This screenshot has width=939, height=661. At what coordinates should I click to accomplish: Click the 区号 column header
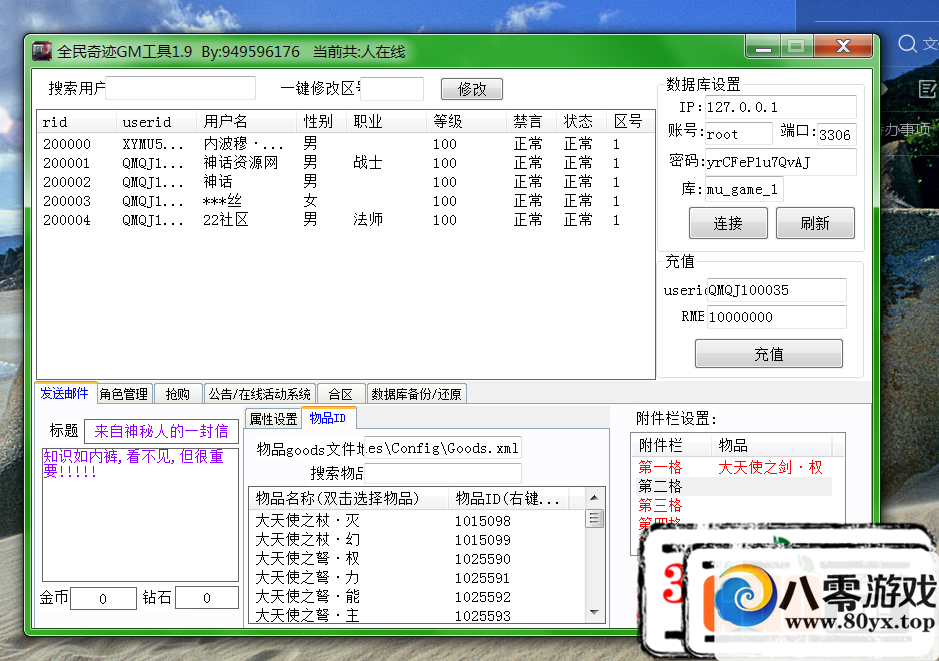pos(630,122)
